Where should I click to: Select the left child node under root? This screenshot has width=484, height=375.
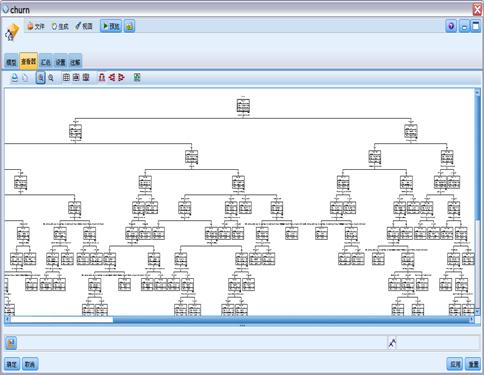[x=75, y=131]
